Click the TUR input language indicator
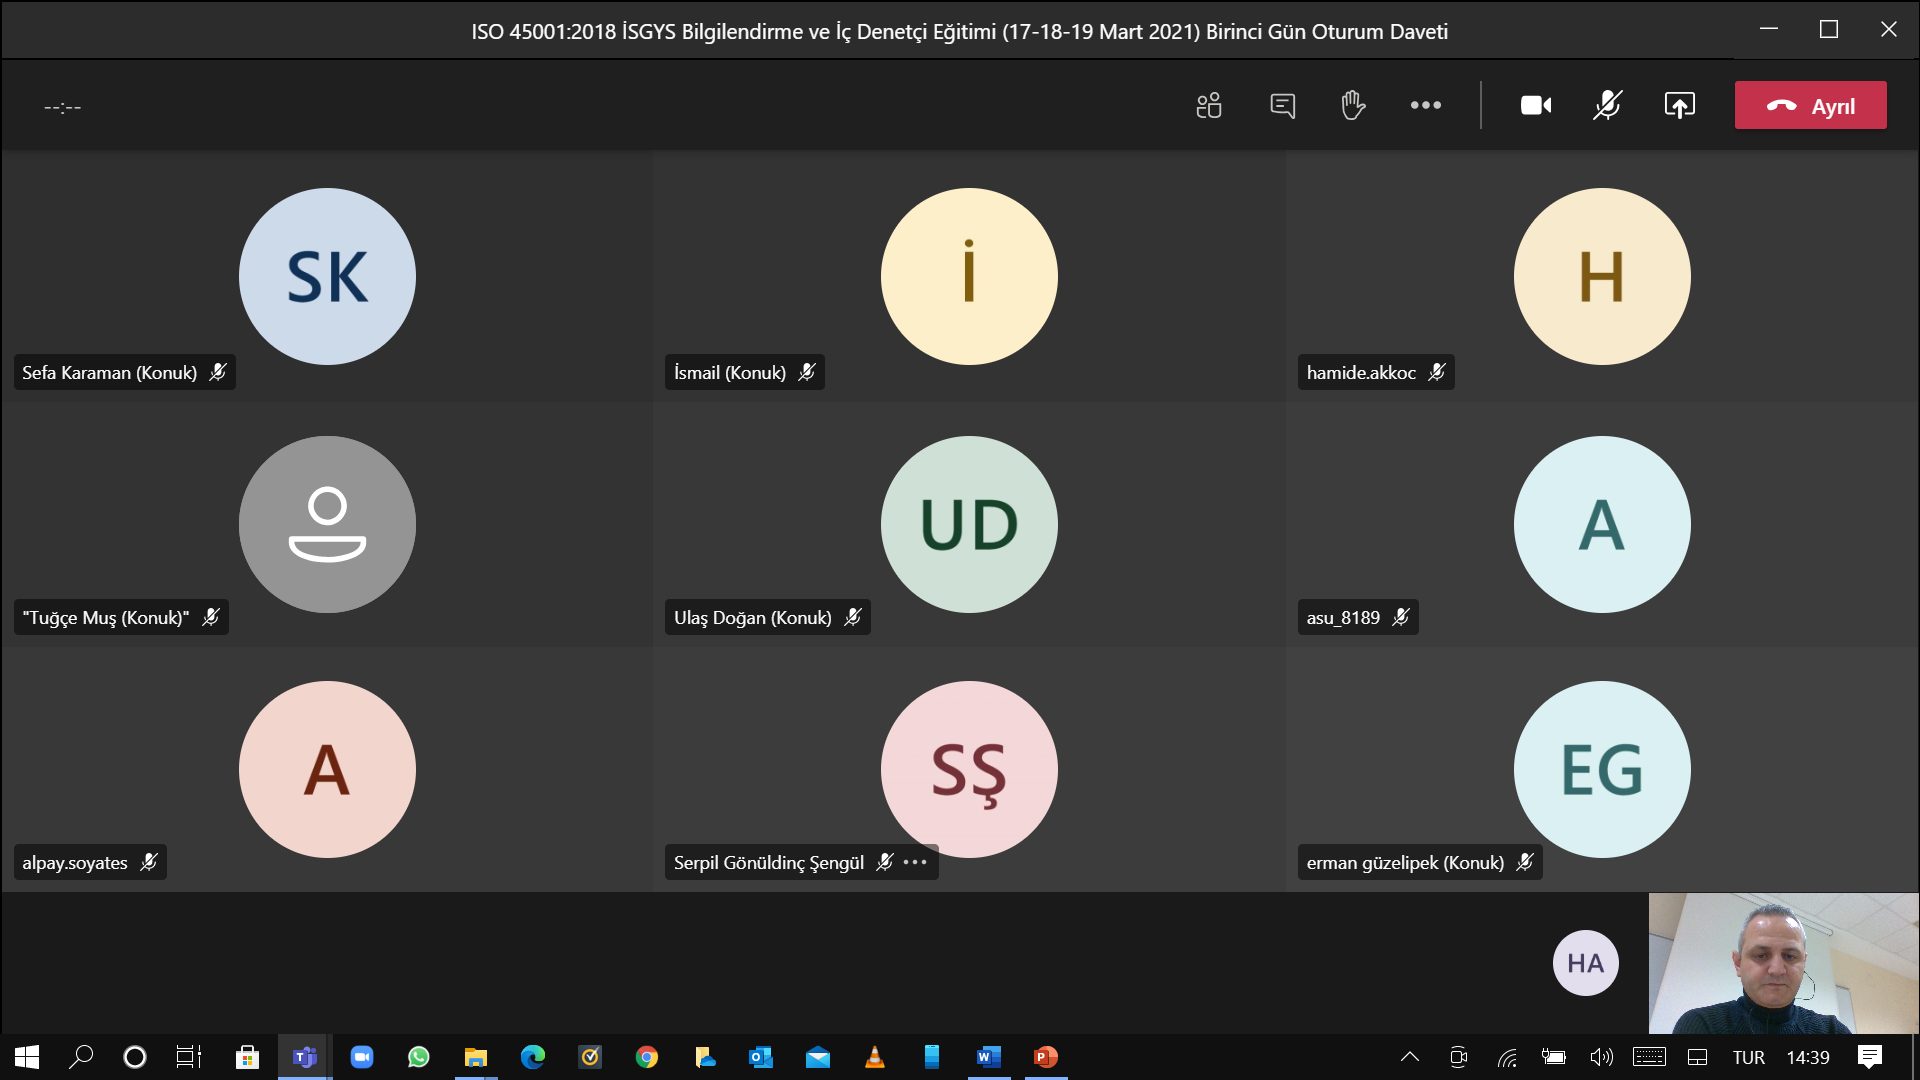This screenshot has height=1080, width=1920. [x=1748, y=1057]
